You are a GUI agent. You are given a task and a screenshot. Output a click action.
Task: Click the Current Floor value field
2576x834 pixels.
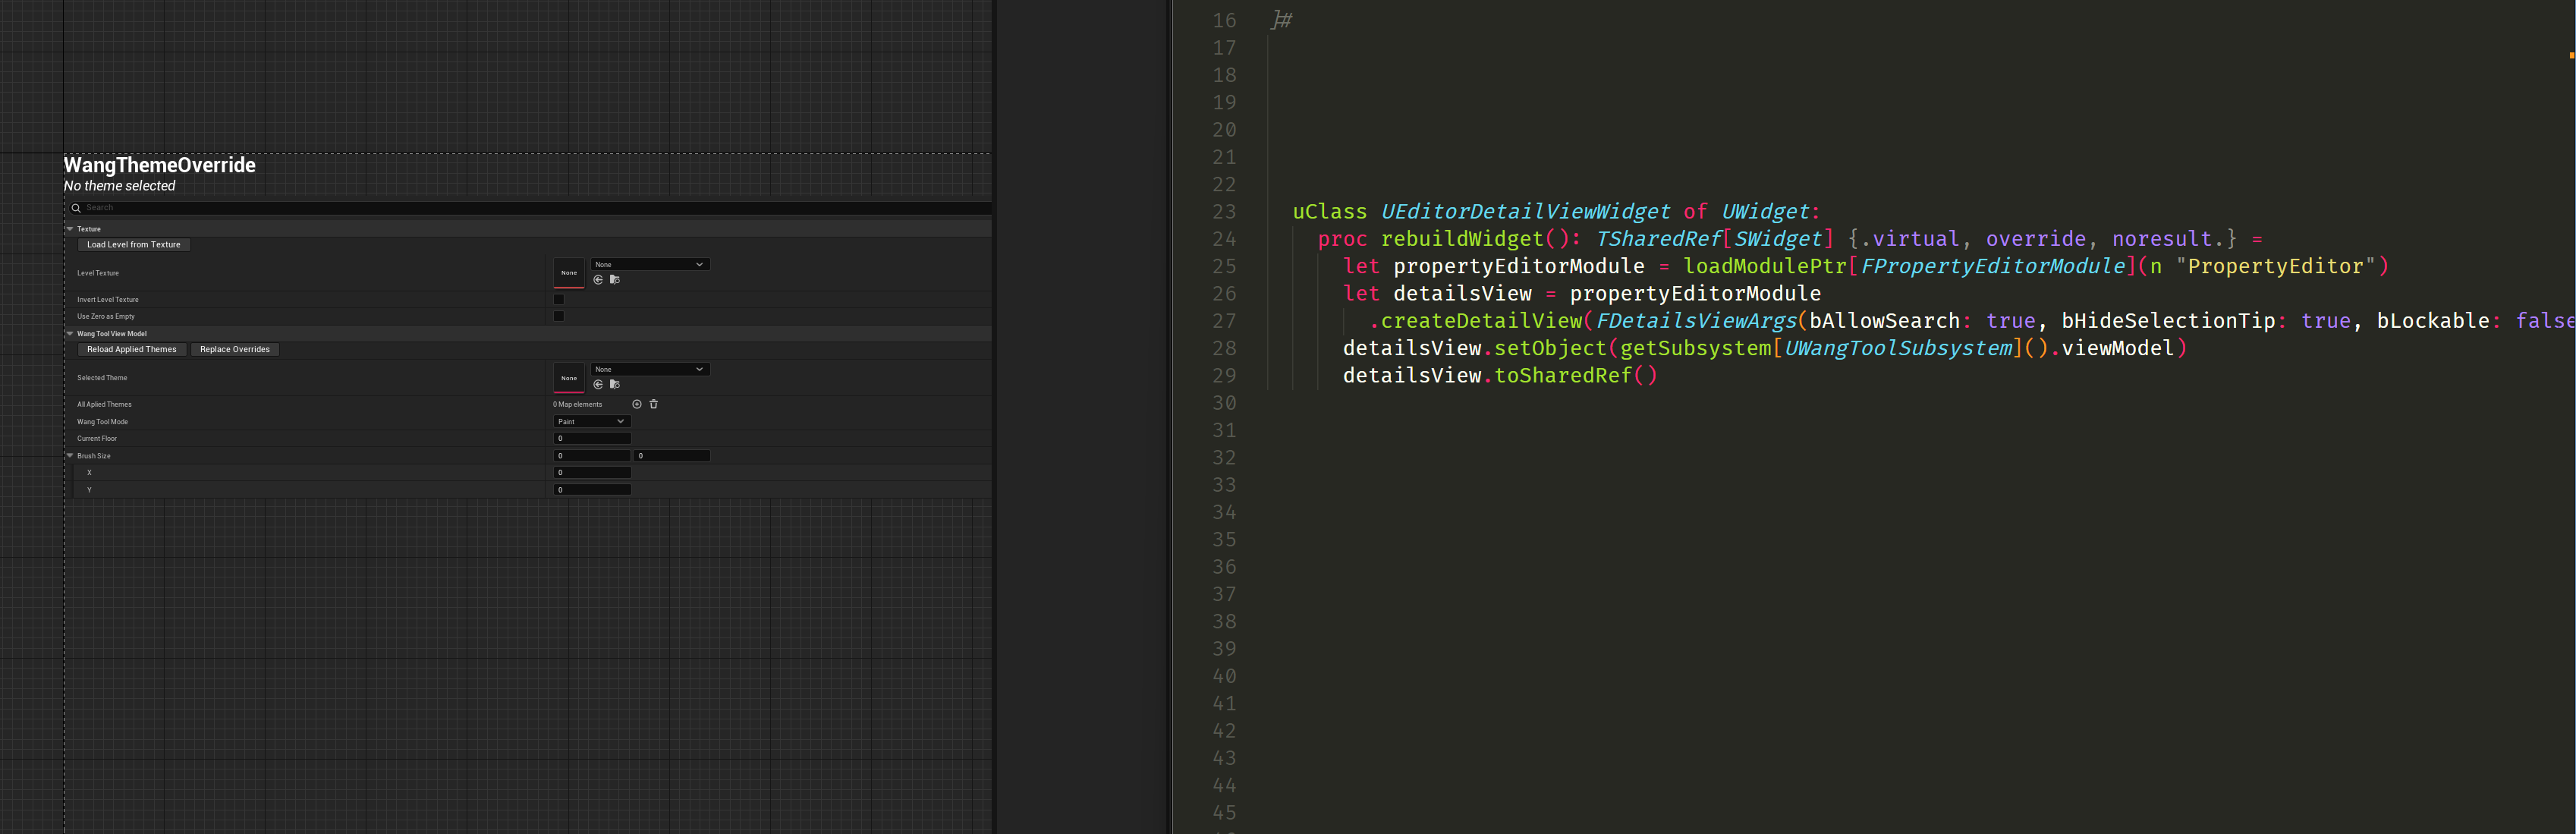coord(592,439)
